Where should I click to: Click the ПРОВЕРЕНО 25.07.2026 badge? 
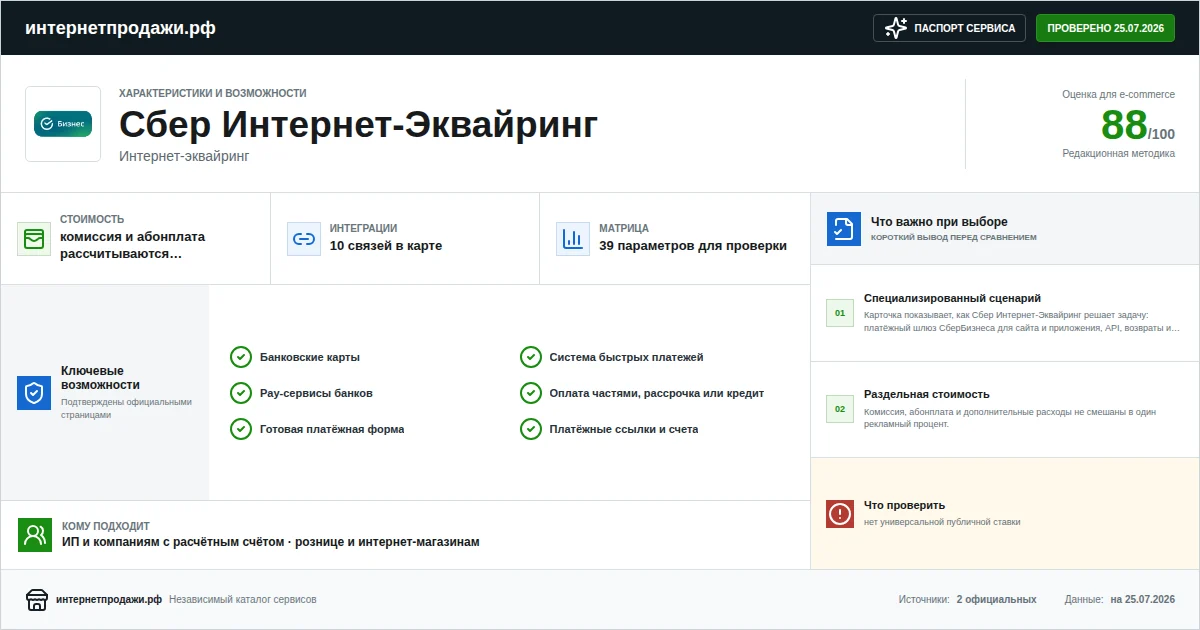point(1105,28)
